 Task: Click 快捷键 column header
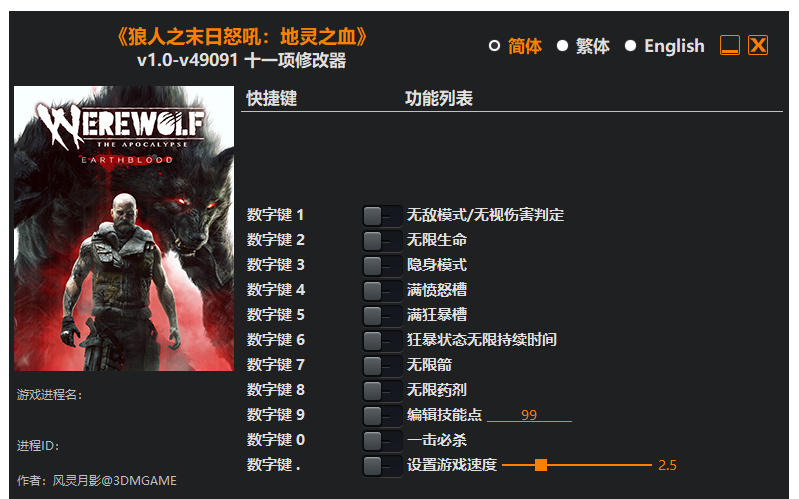point(272,98)
